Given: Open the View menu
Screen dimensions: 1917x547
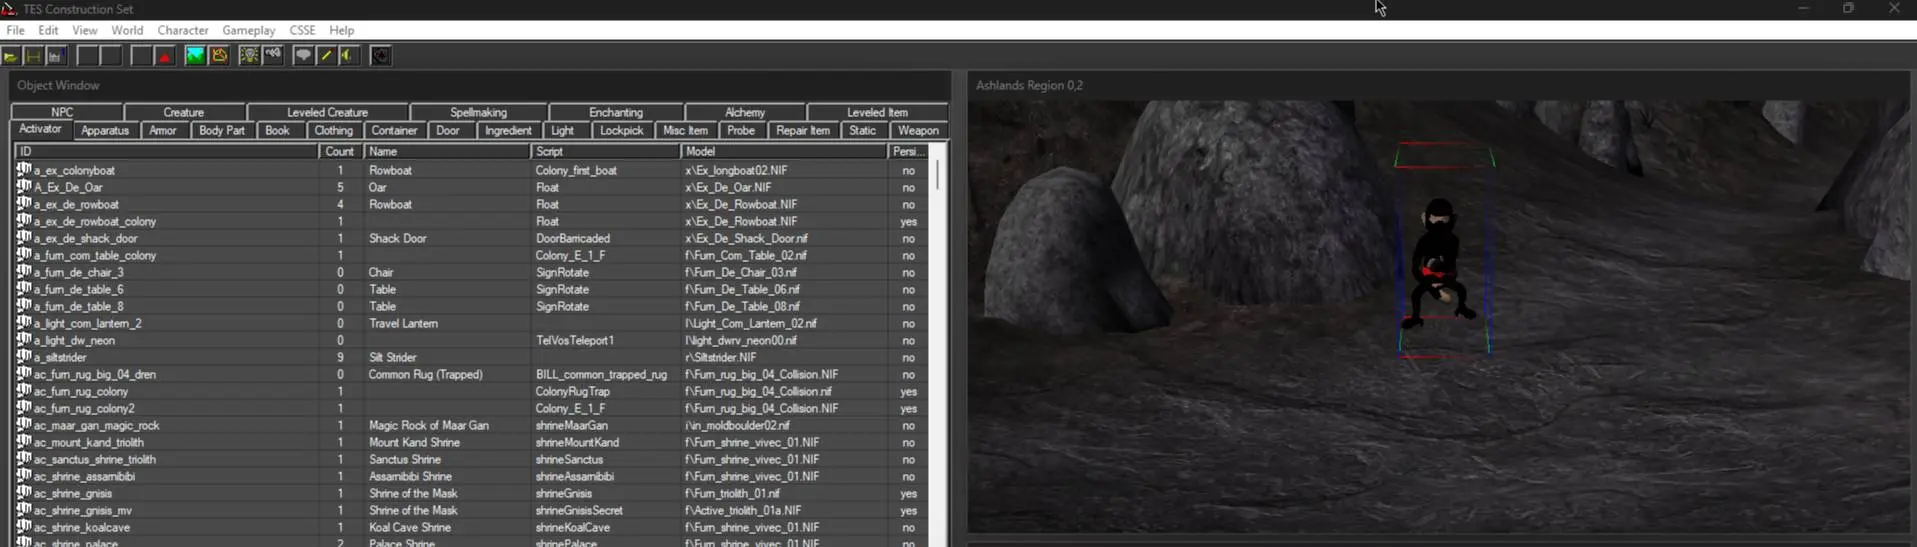Looking at the screenshot, I should [x=85, y=30].
